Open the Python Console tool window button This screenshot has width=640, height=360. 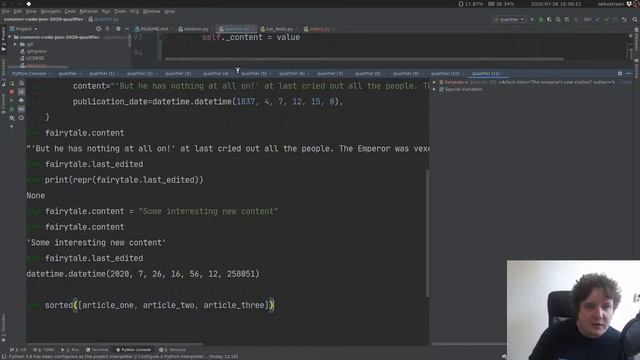pyautogui.click(x=133, y=350)
